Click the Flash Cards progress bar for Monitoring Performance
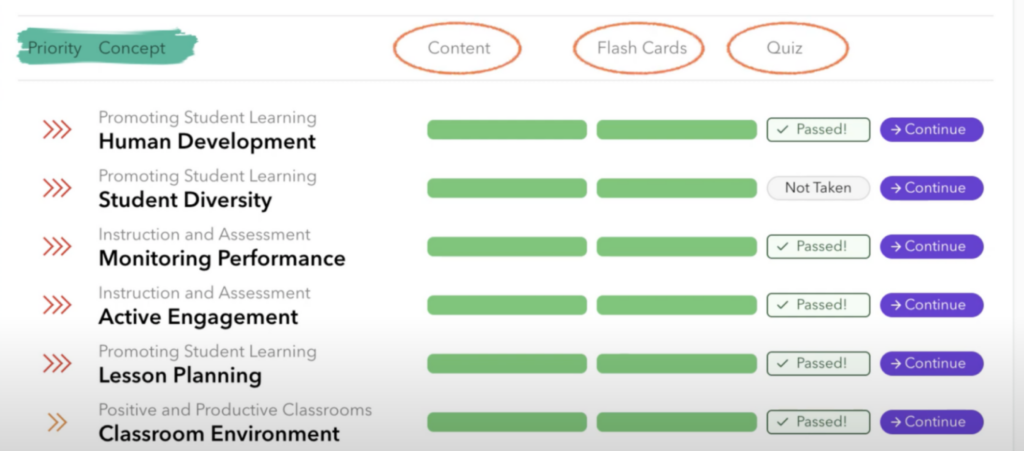Viewport: 1024px width, 451px height. pyautogui.click(x=677, y=246)
